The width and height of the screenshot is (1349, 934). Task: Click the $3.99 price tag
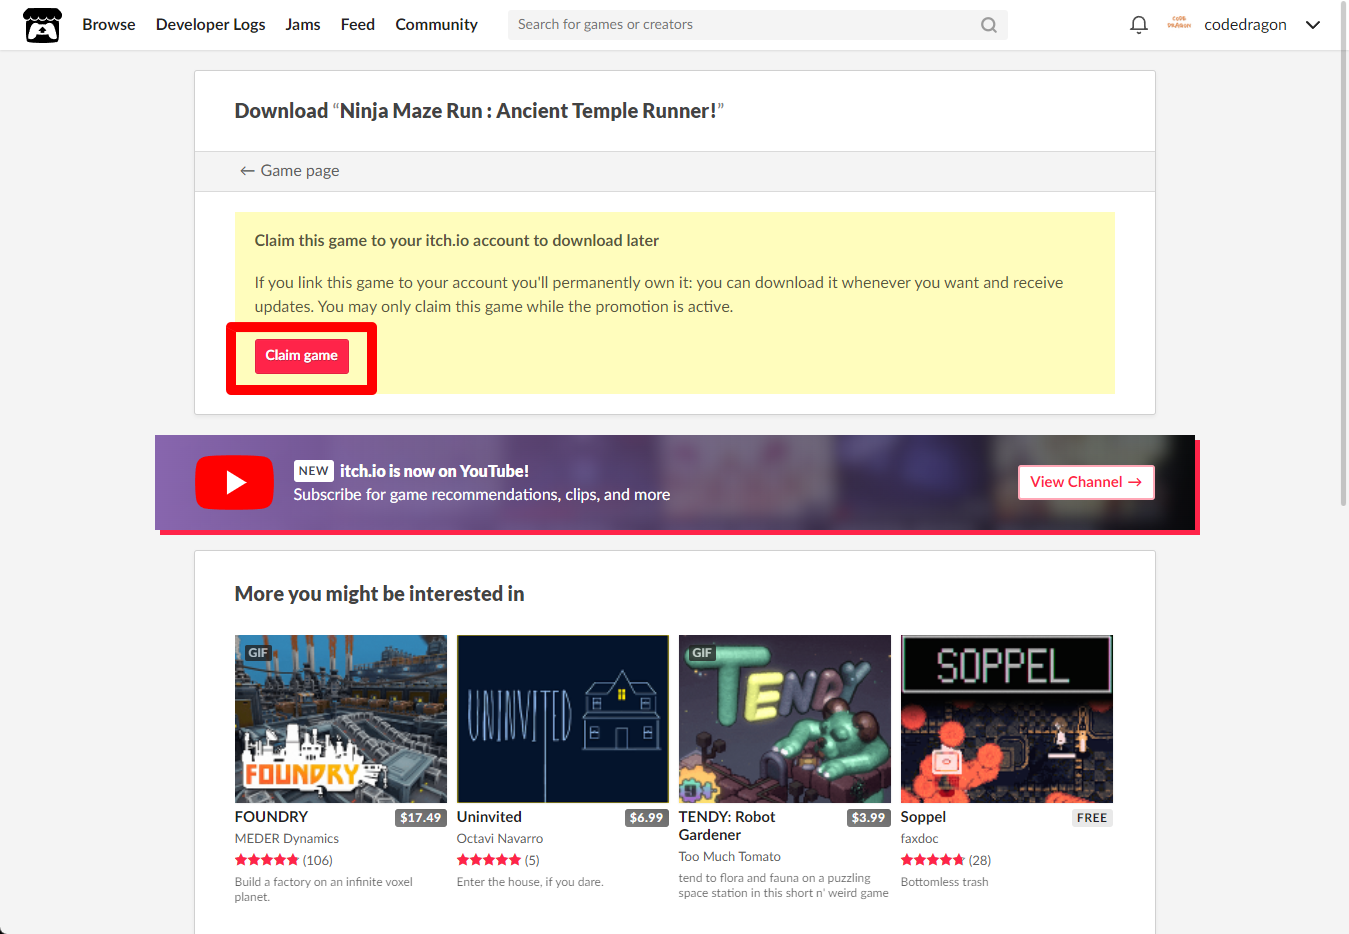coord(868,818)
